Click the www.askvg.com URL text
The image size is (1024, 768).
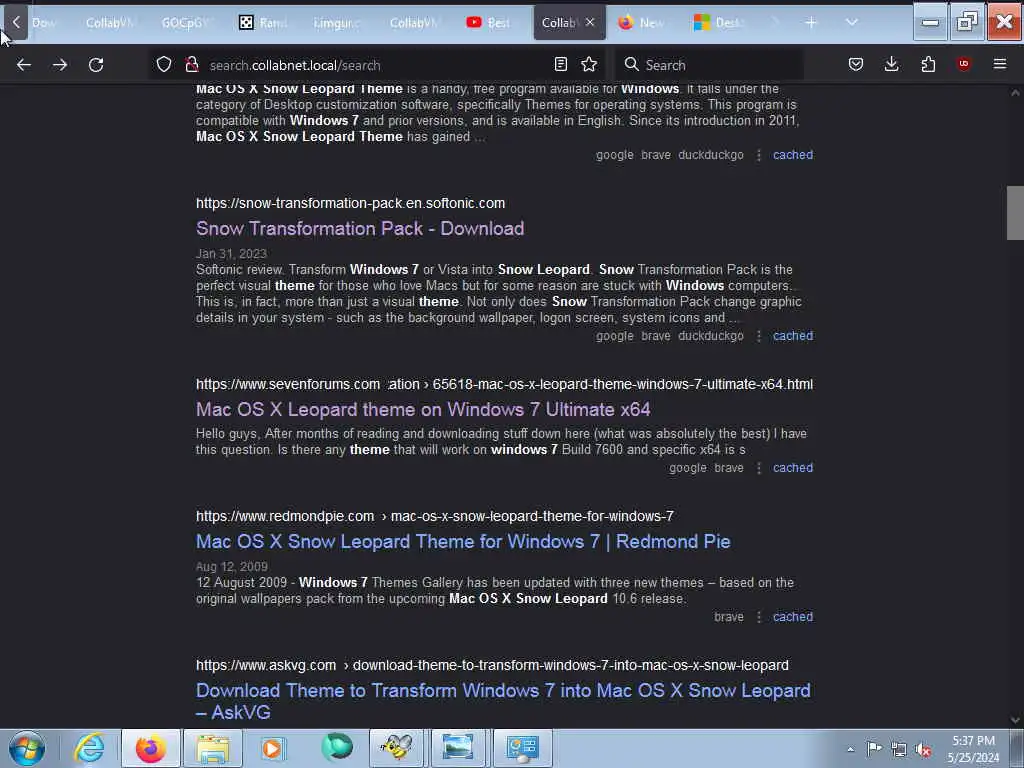[266, 665]
